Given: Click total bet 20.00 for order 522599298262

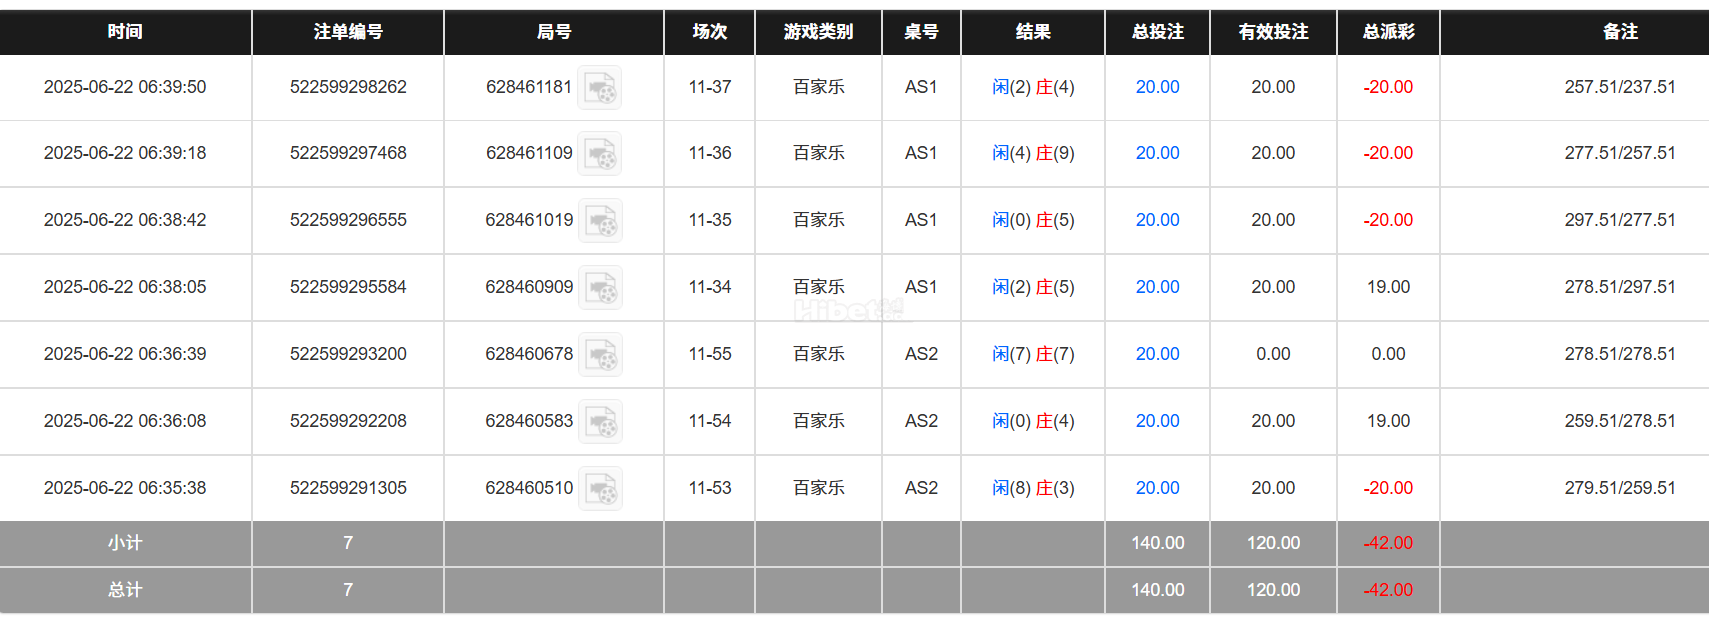Looking at the screenshot, I should 1157,87.
